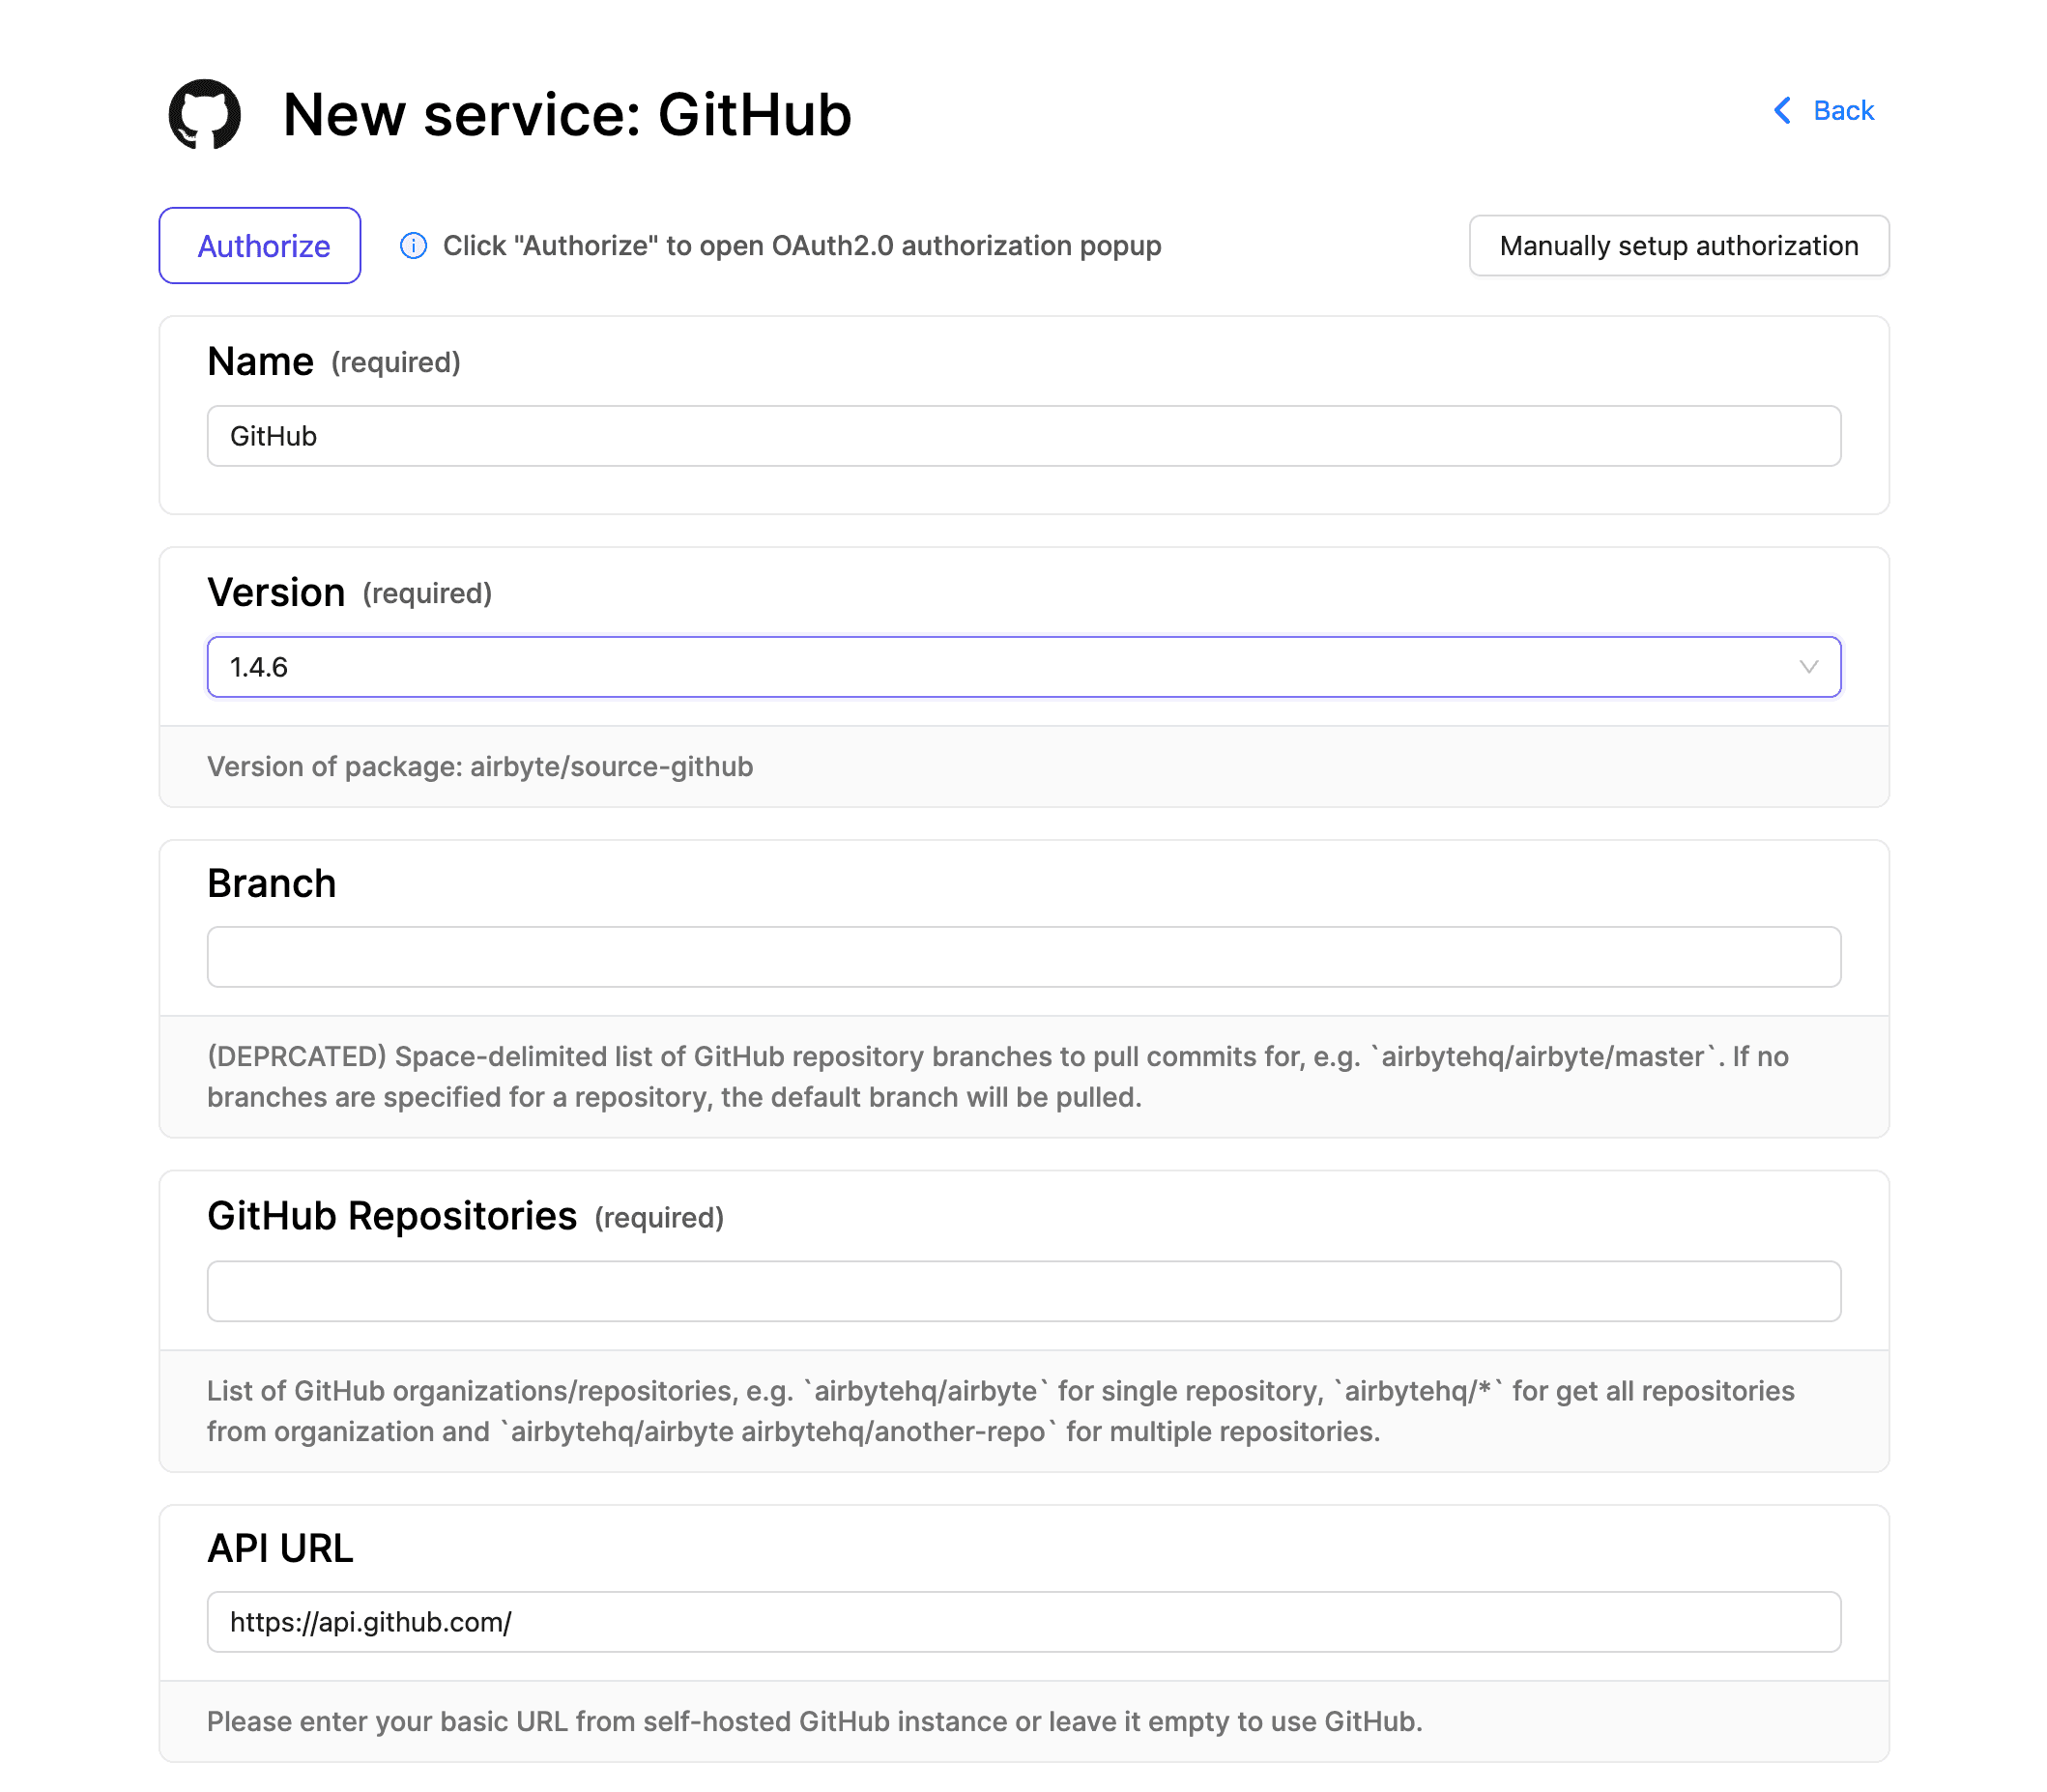Click the self-hosted GitHub instance help text
Viewport: 2047px width, 1792px height.
[814, 1721]
